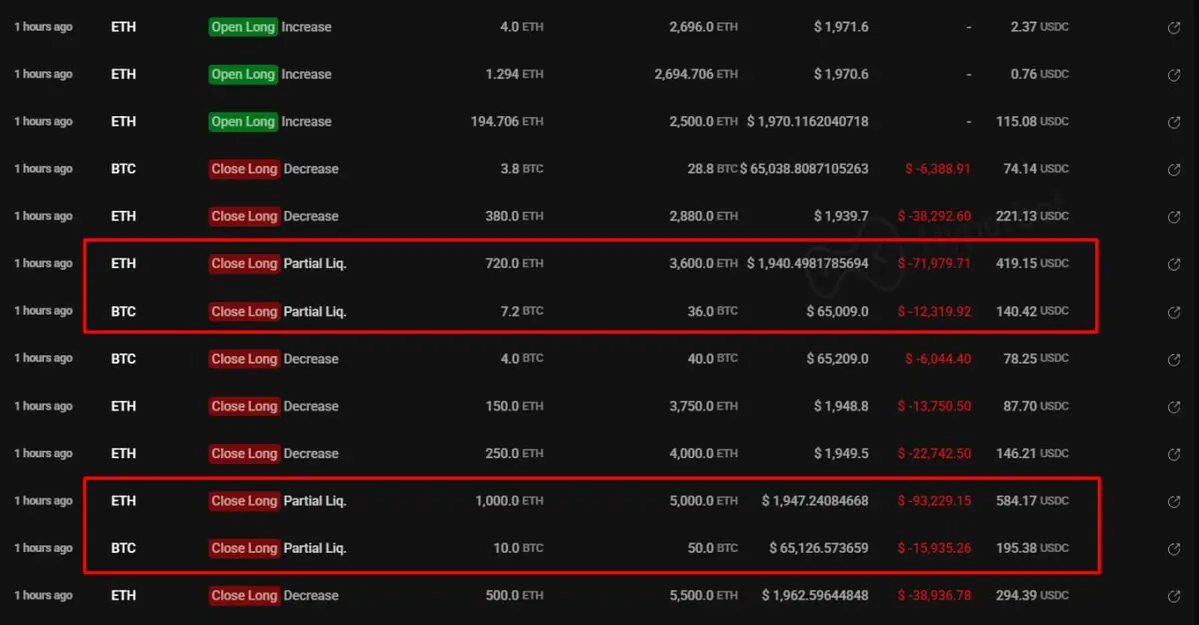Open external link icon for 194.706 ETH row

coord(1174,122)
